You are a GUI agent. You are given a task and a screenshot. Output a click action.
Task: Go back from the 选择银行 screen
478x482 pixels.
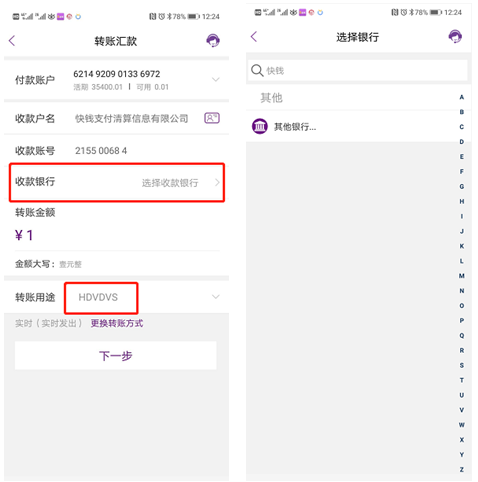(254, 37)
